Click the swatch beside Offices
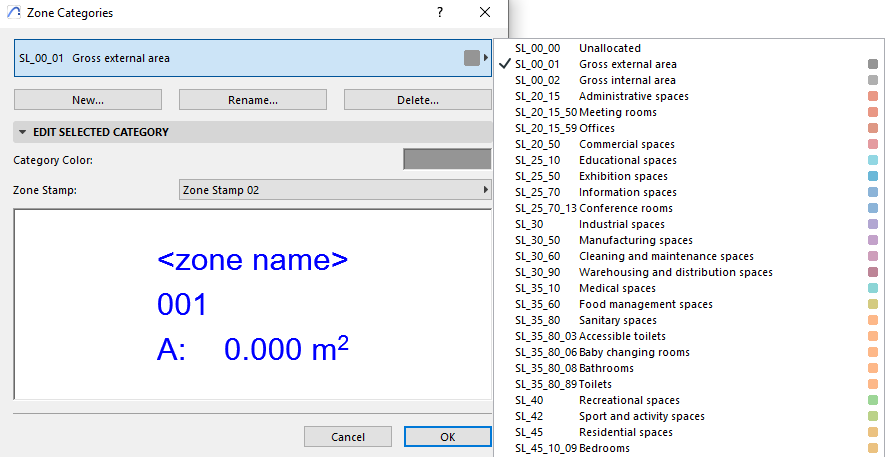 tap(873, 128)
